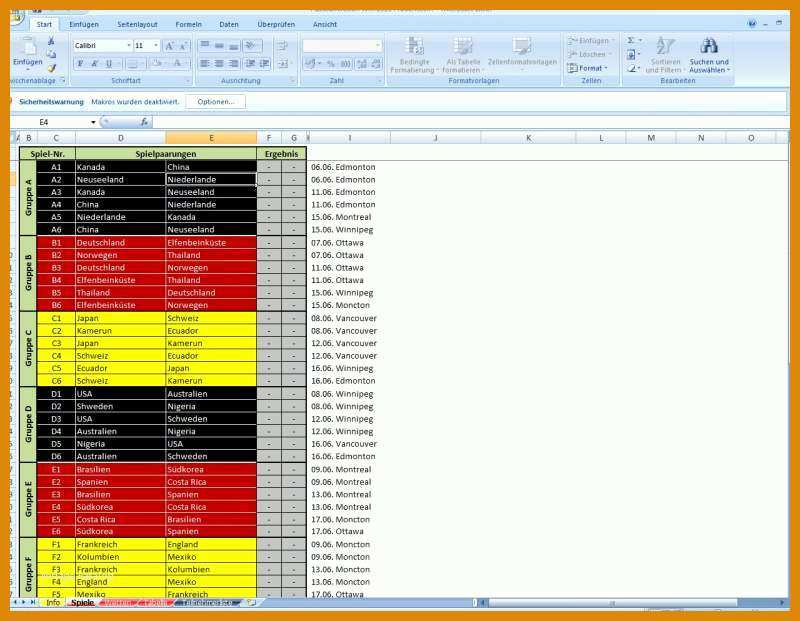Click the decrease font size icon
This screenshot has height=621, width=800.
(184, 46)
